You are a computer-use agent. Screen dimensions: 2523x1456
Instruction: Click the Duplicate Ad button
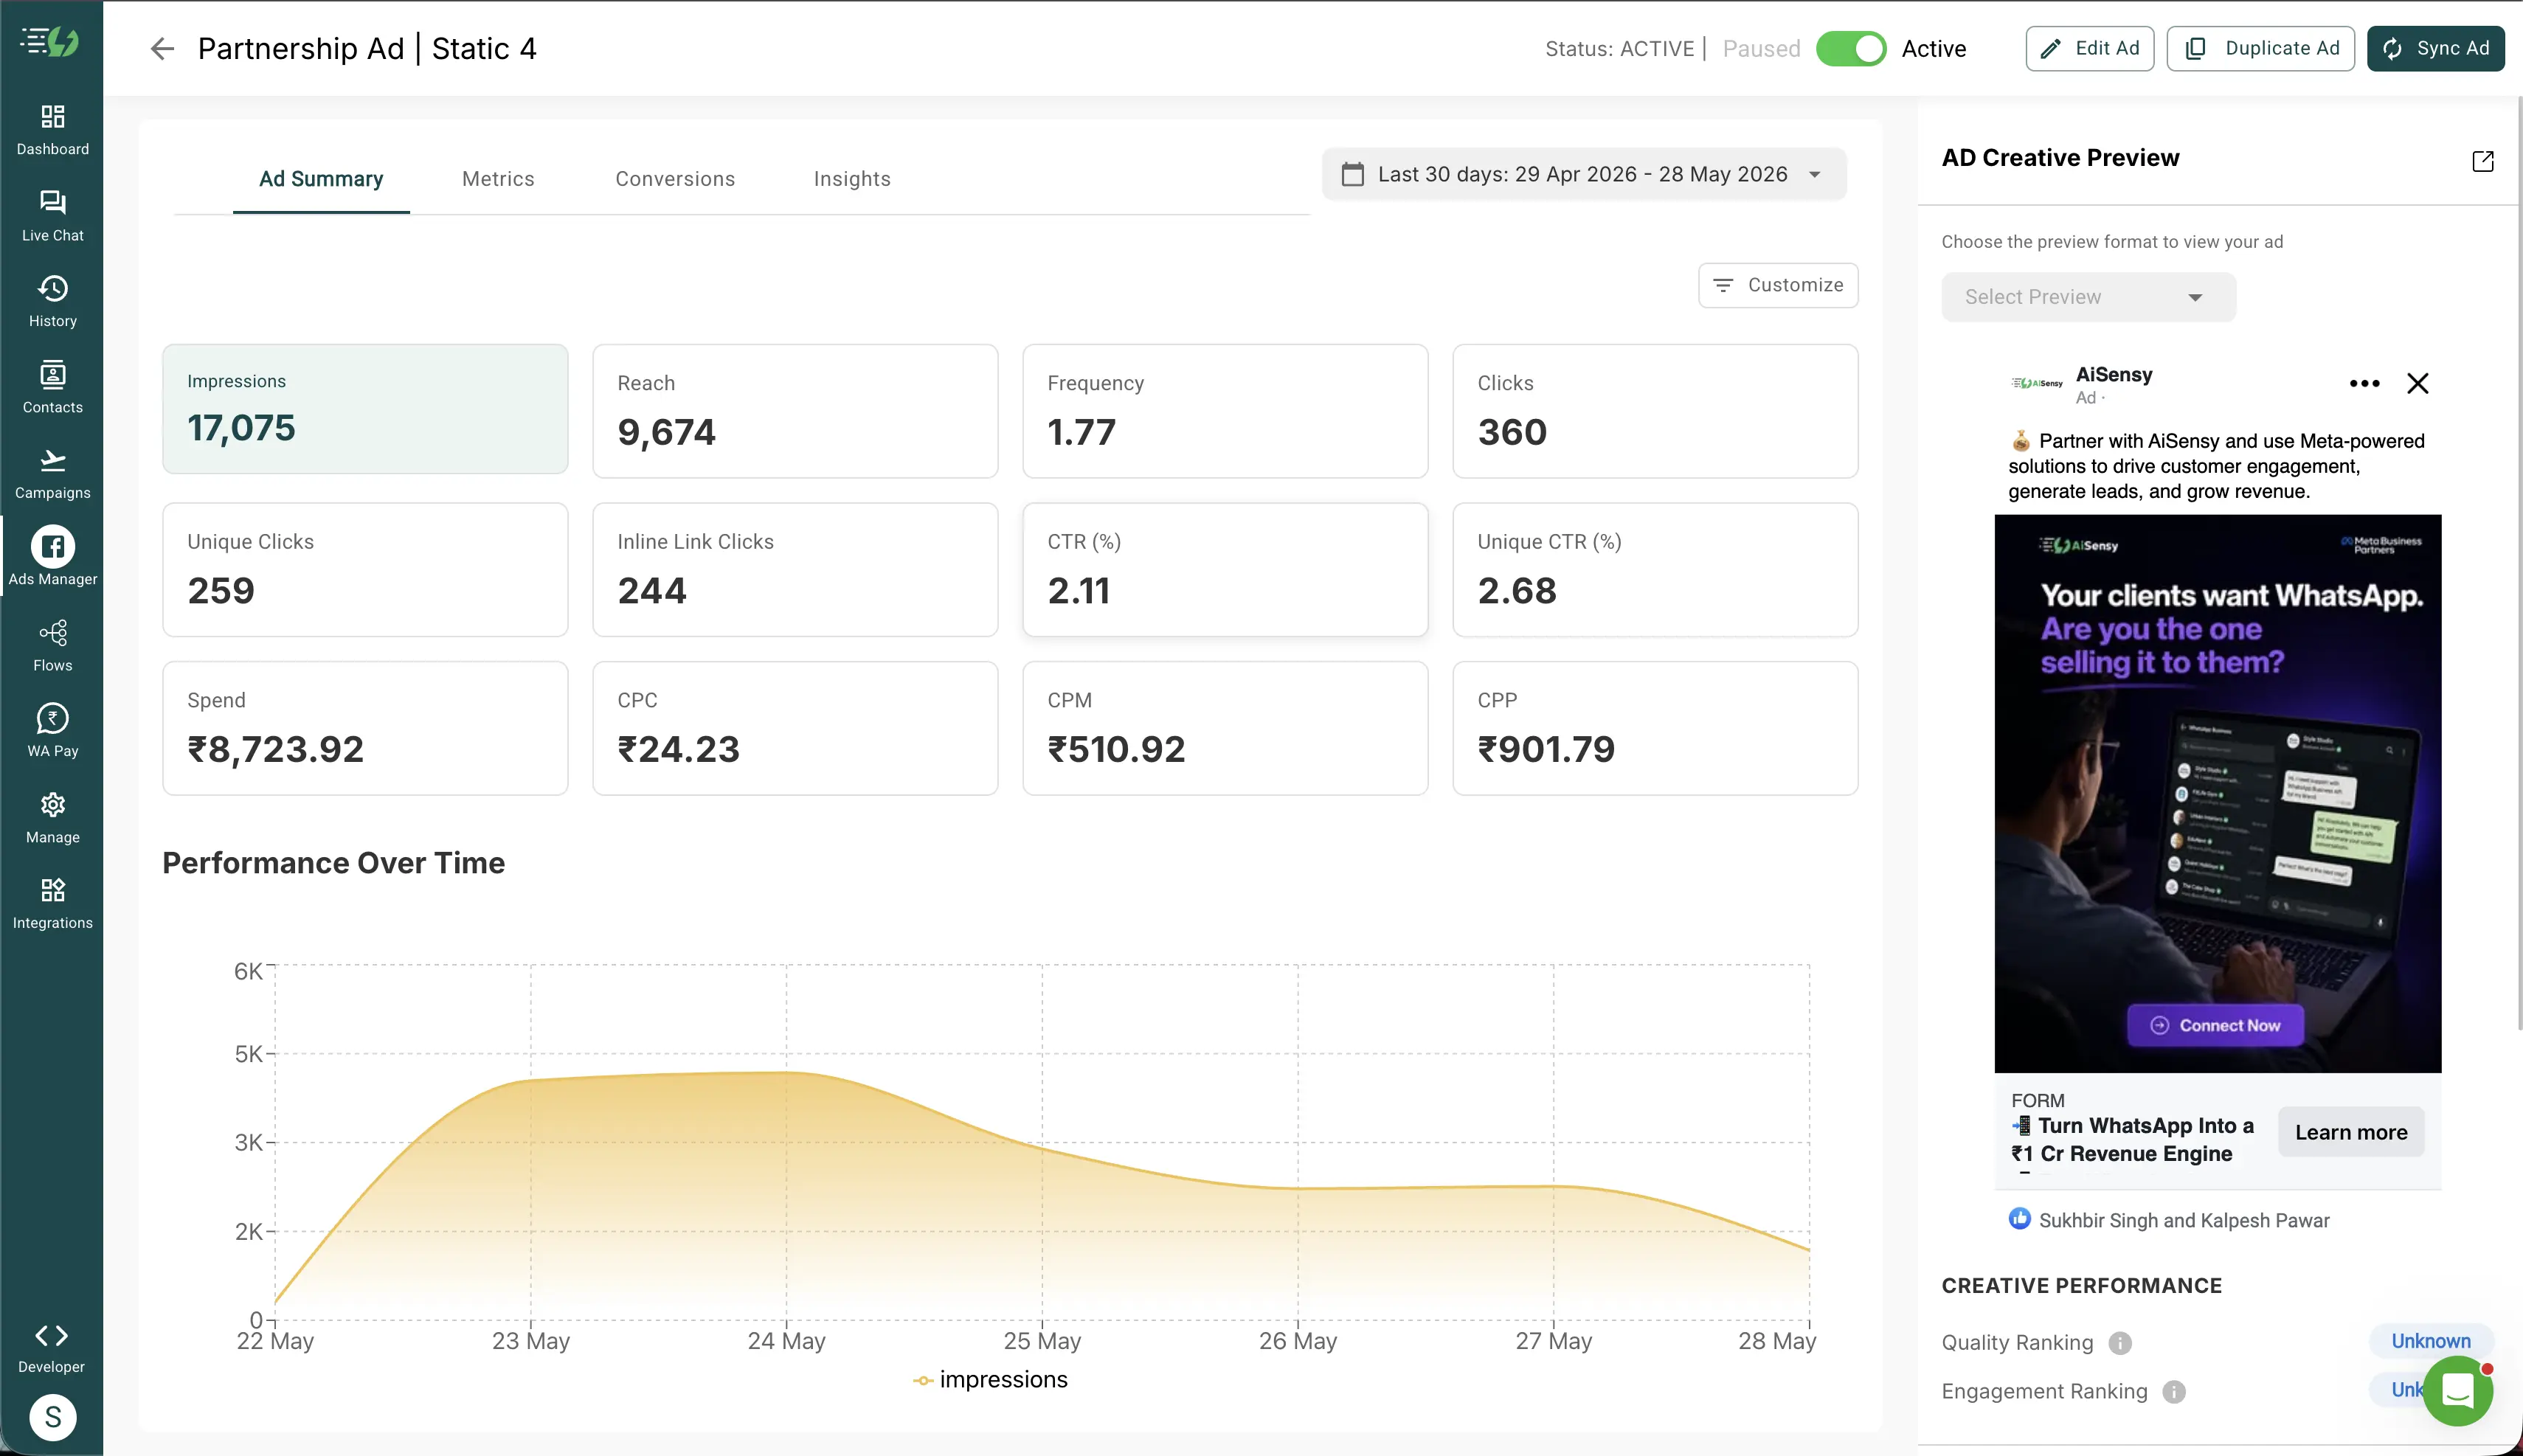coord(2260,48)
